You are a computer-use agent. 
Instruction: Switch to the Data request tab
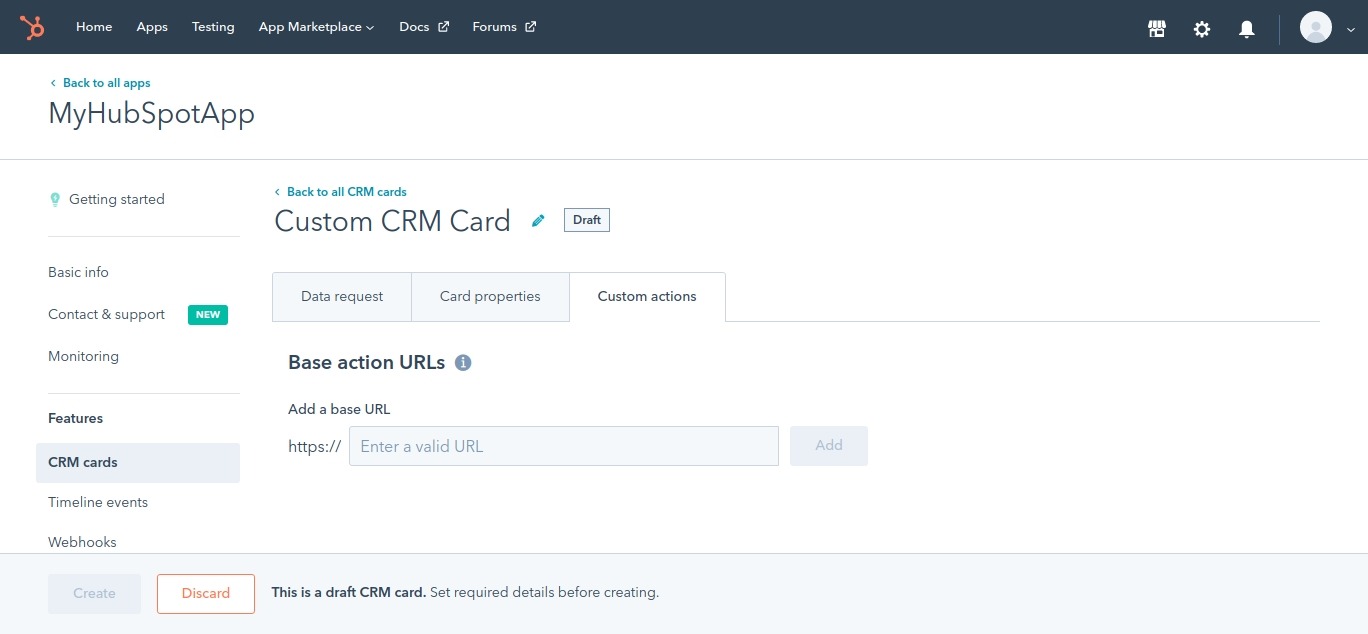pyautogui.click(x=342, y=297)
